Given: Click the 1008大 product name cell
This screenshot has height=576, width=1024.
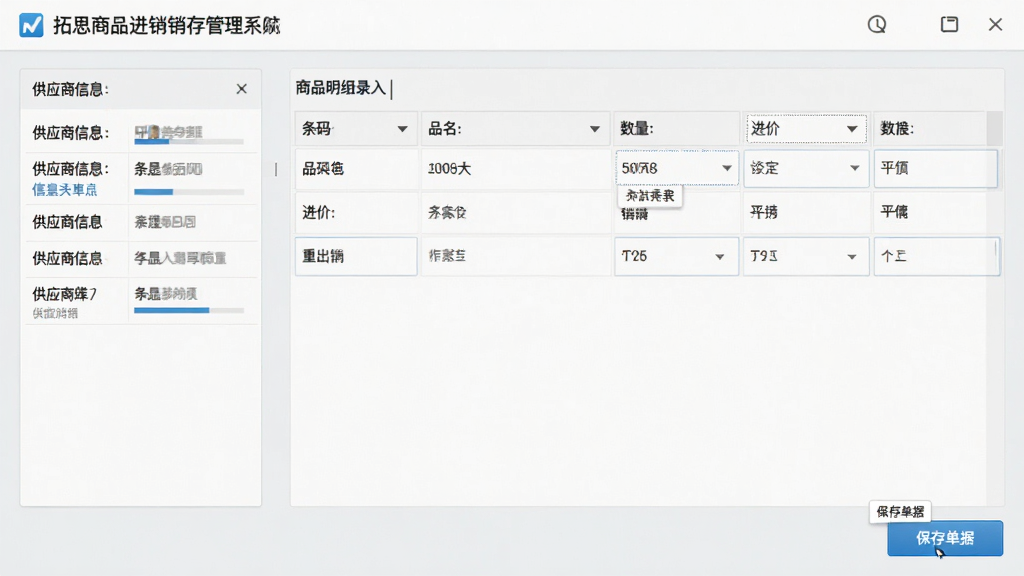Looking at the screenshot, I should click(x=515, y=168).
